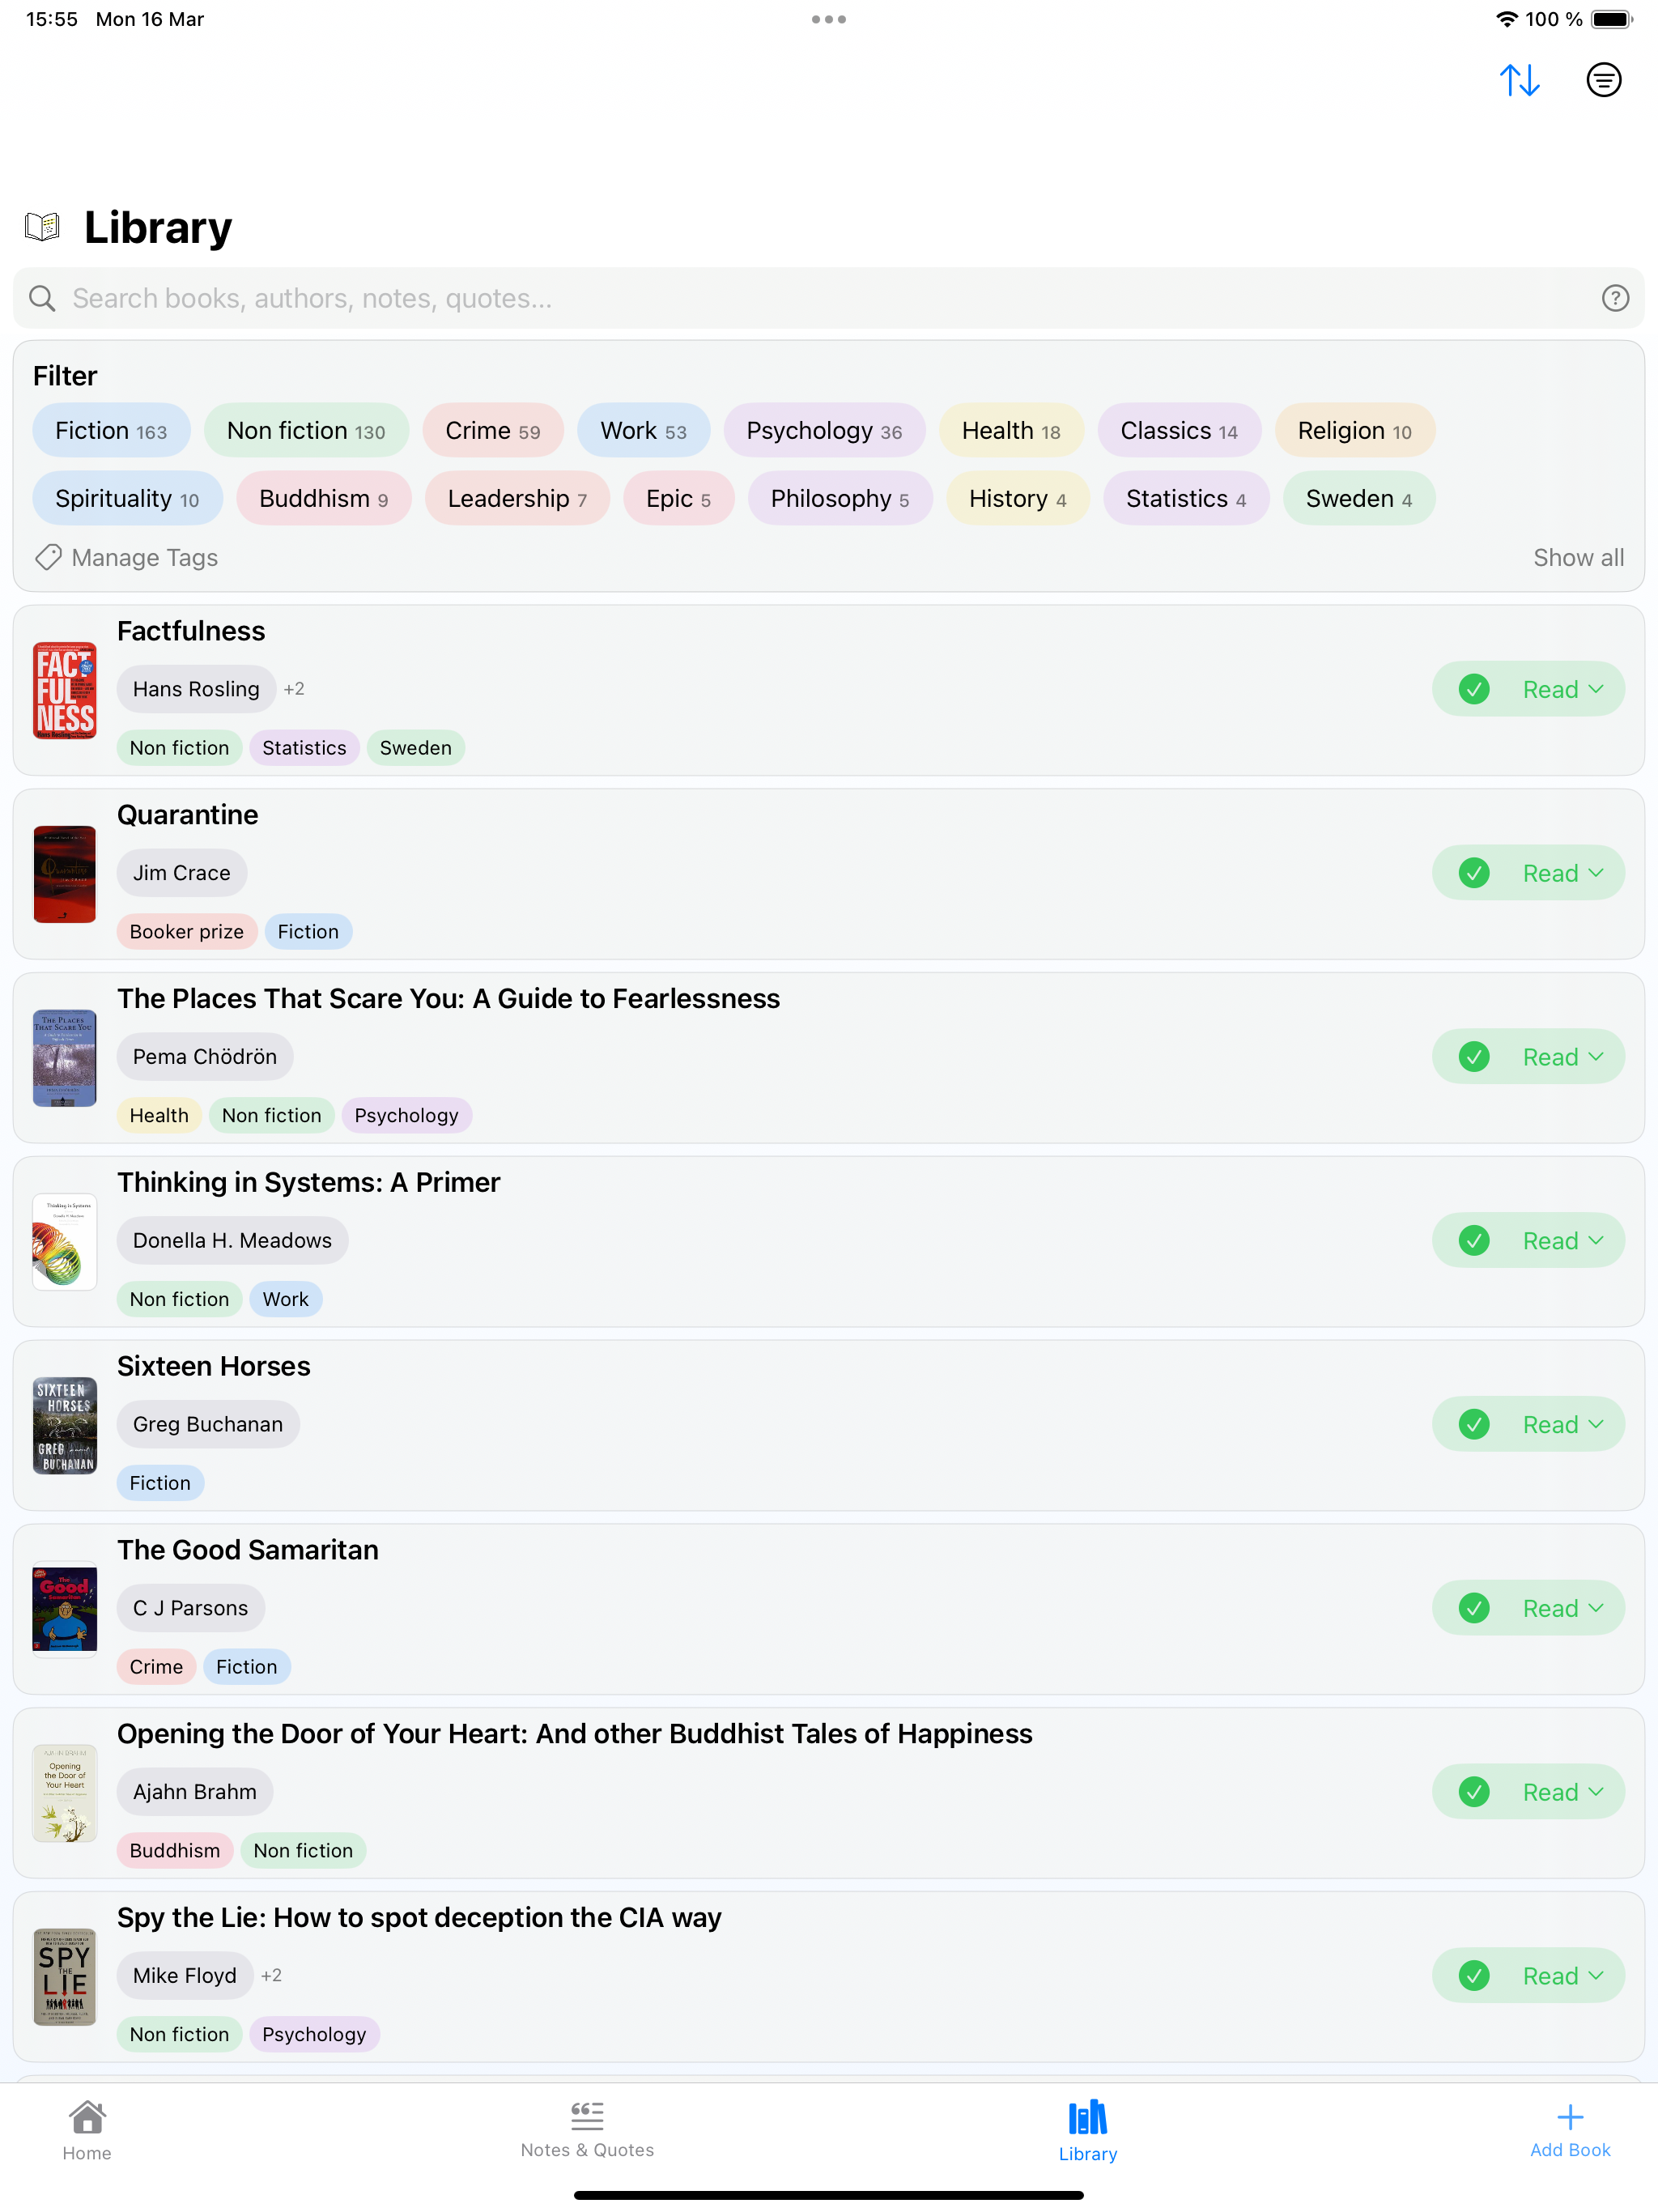Click the Show all link

click(x=1578, y=557)
